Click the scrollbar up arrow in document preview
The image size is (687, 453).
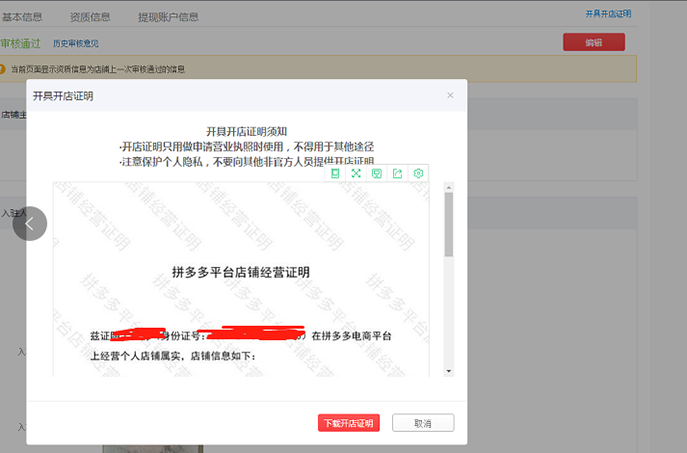(449, 187)
